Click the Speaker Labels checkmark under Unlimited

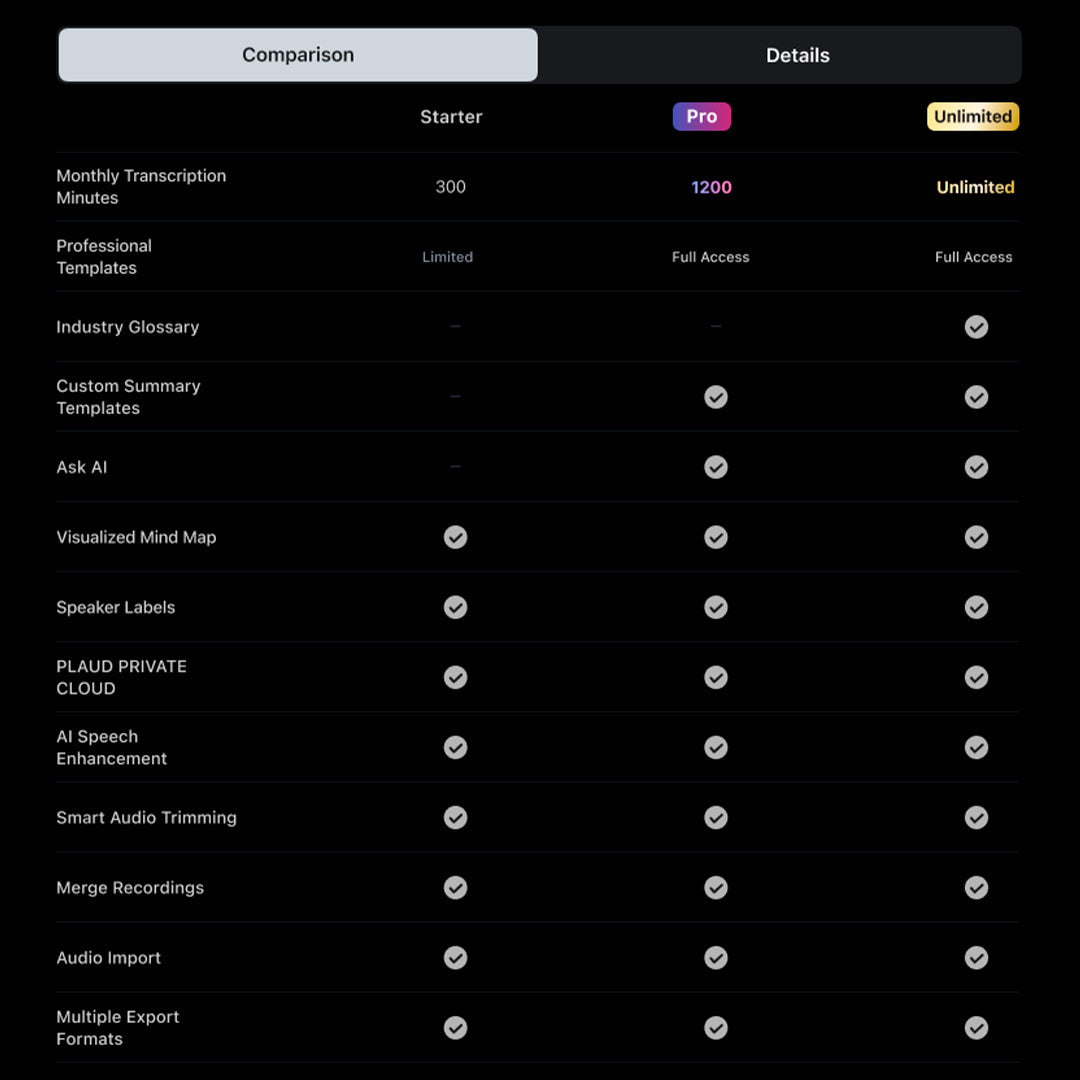(x=976, y=607)
